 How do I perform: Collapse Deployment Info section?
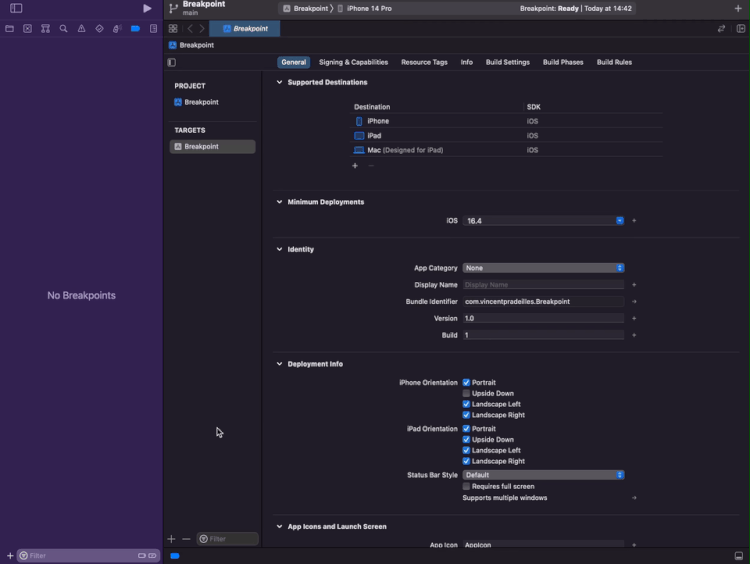click(279, 364)
